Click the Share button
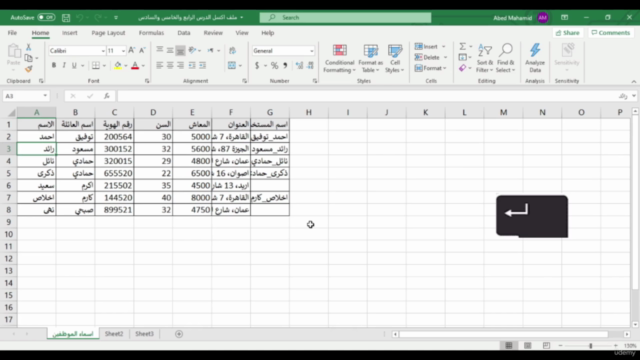This screenshot has width=640, height=360. click(x=567, y=33)
